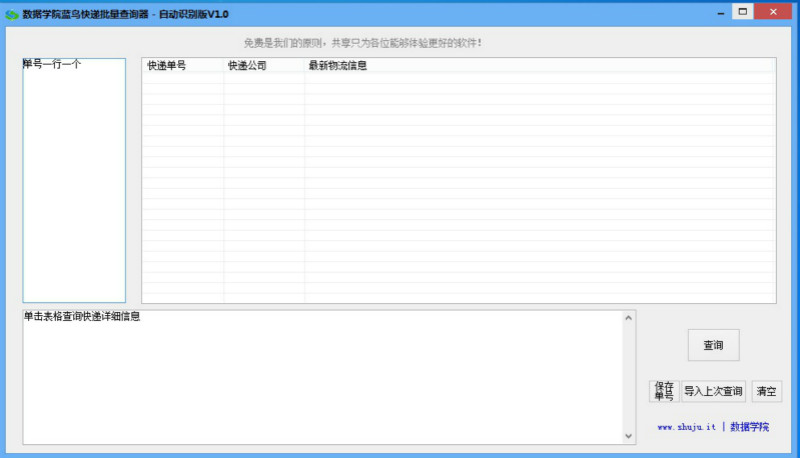This screenshot has height=458, width=800.
Task: Click the detail box scroll down arrow
Action: (629, 436)
